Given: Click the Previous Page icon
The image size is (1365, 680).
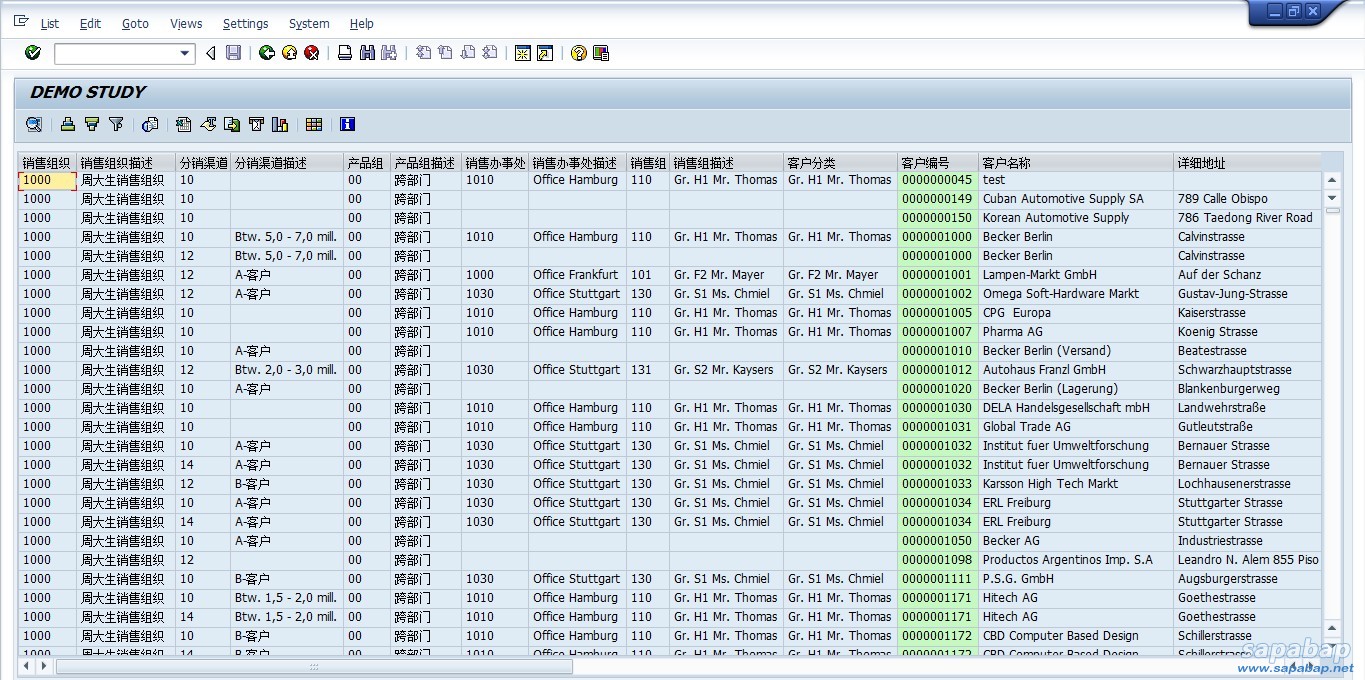Looking at the screenshot, I should pos(445,53).
